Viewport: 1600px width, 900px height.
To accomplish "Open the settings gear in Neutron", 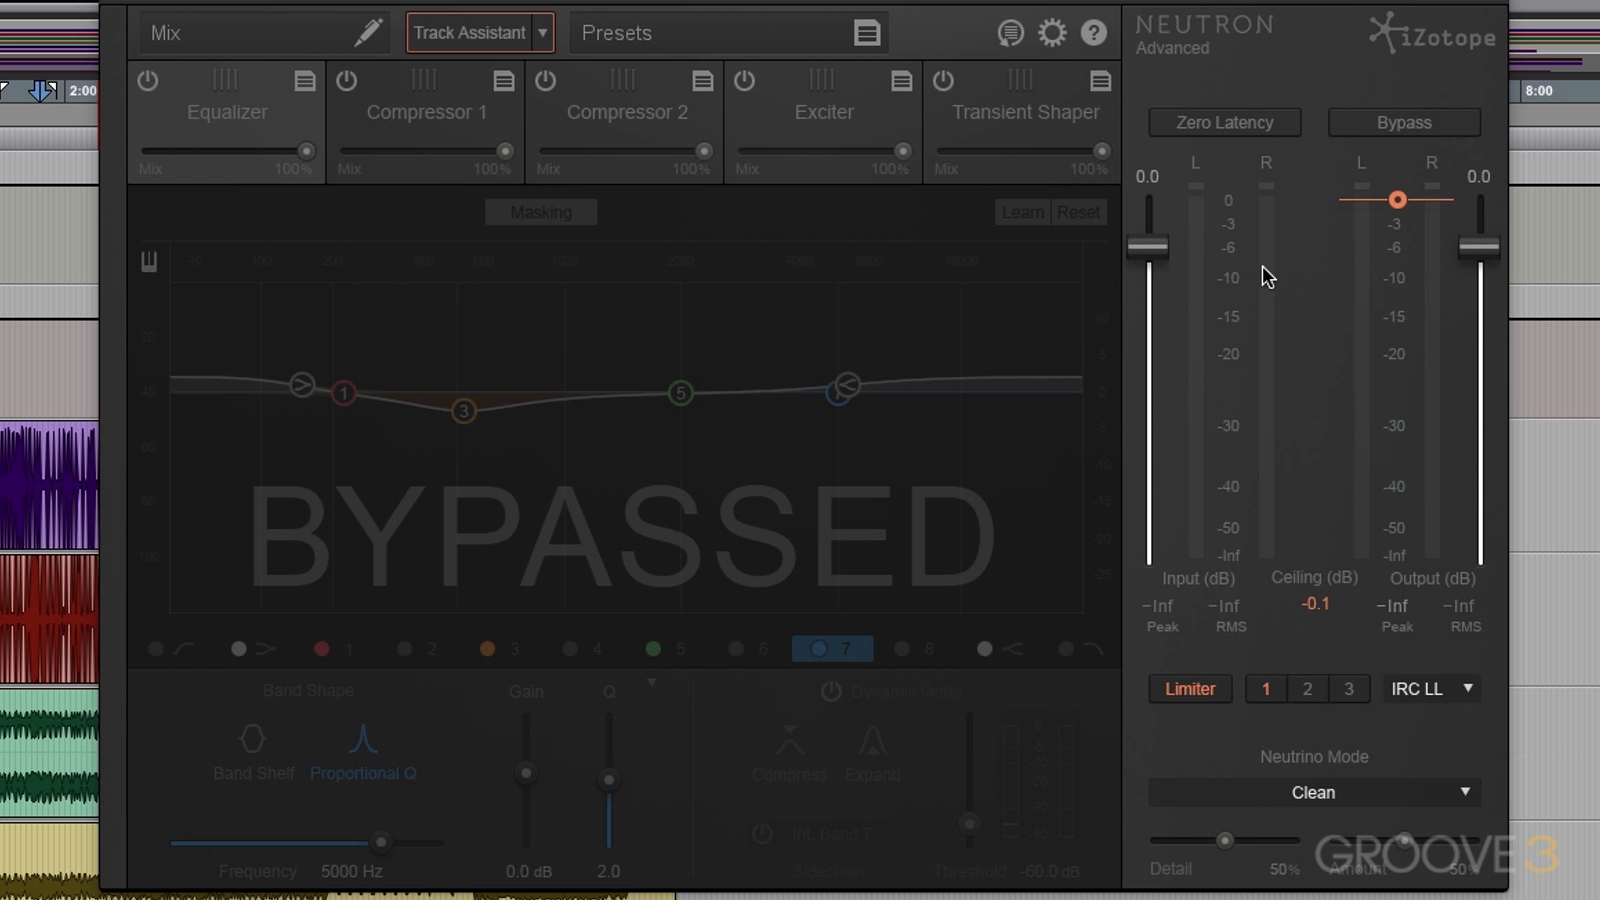I will pos(1052,33).
